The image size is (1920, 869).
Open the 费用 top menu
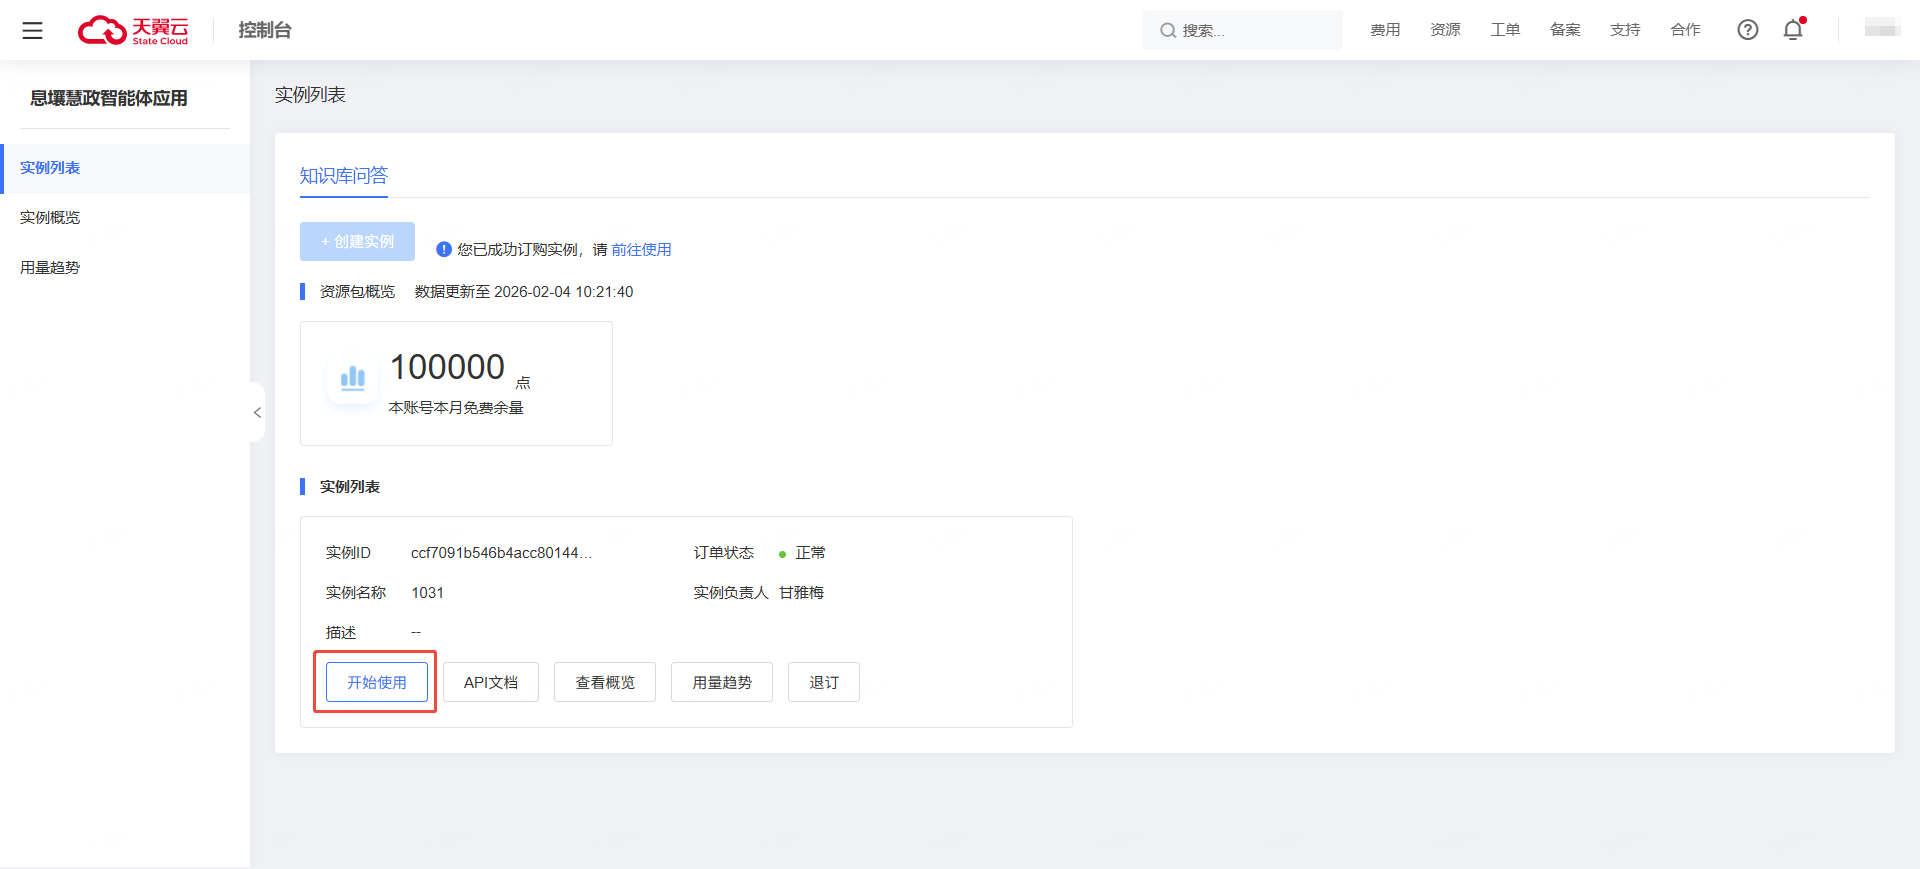(x=1385, y=30)
